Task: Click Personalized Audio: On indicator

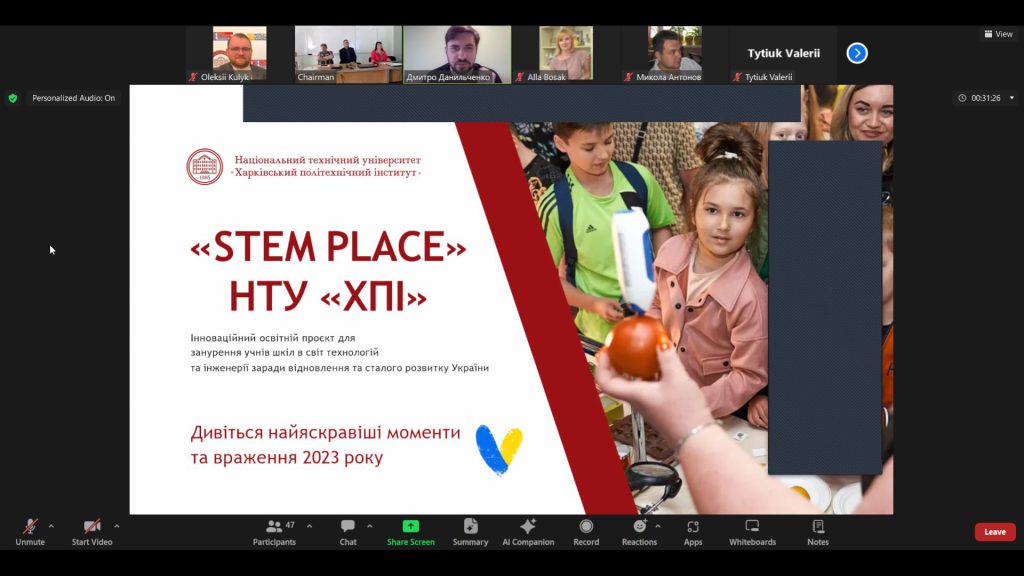Action: pos(73,98)
